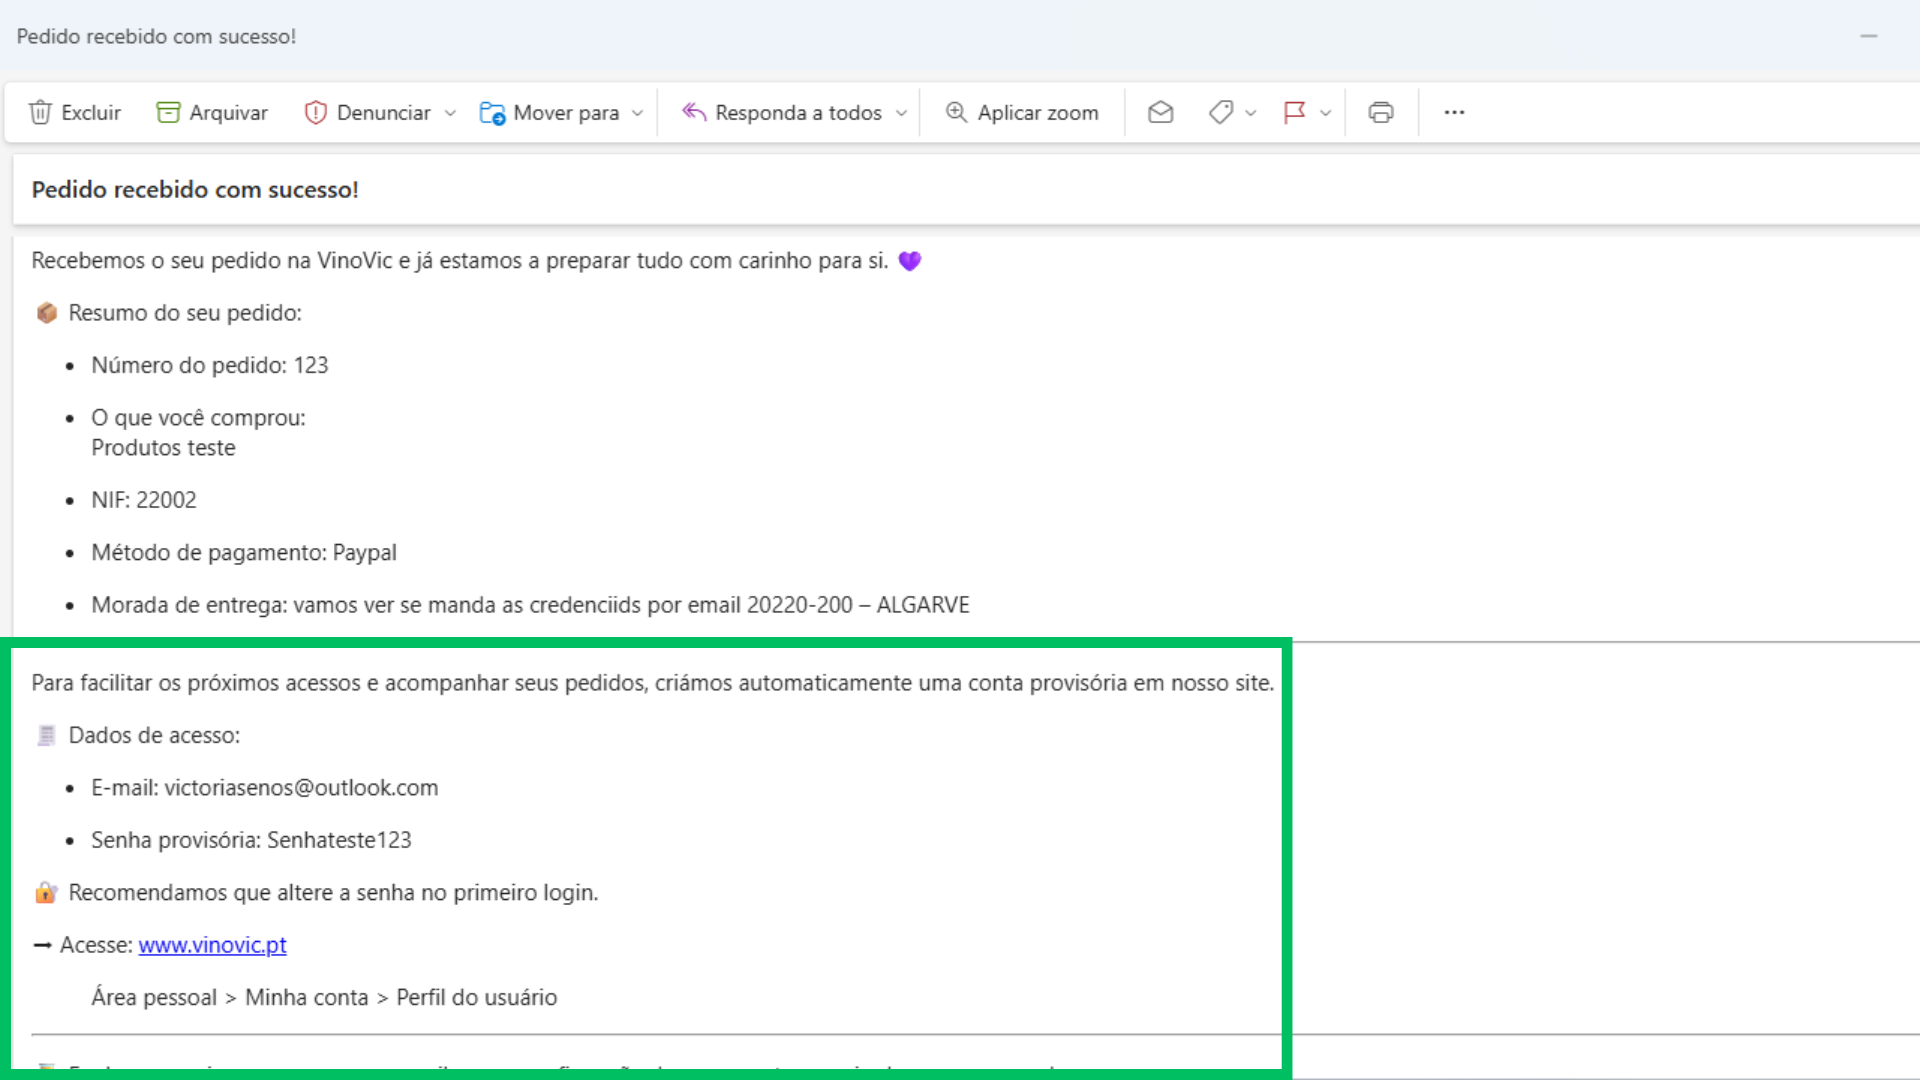Flag this message with red flag
1920x1080 pixels.
pos(1294,112)
